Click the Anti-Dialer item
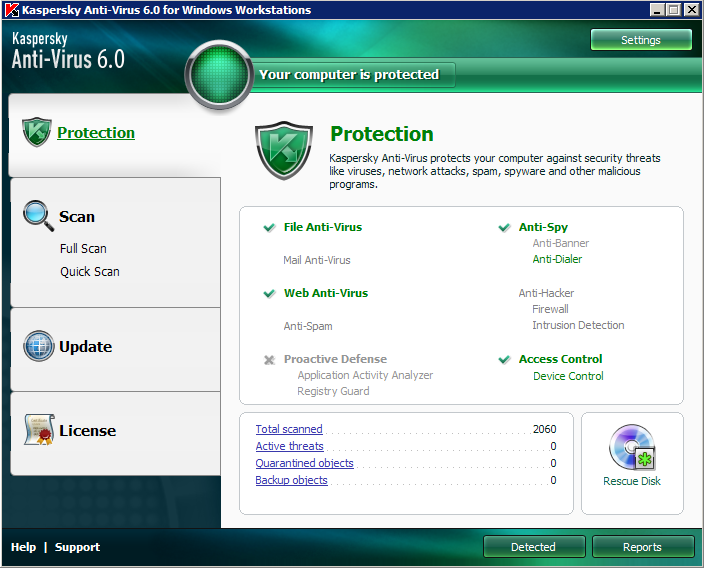 [x=557, y=260]
